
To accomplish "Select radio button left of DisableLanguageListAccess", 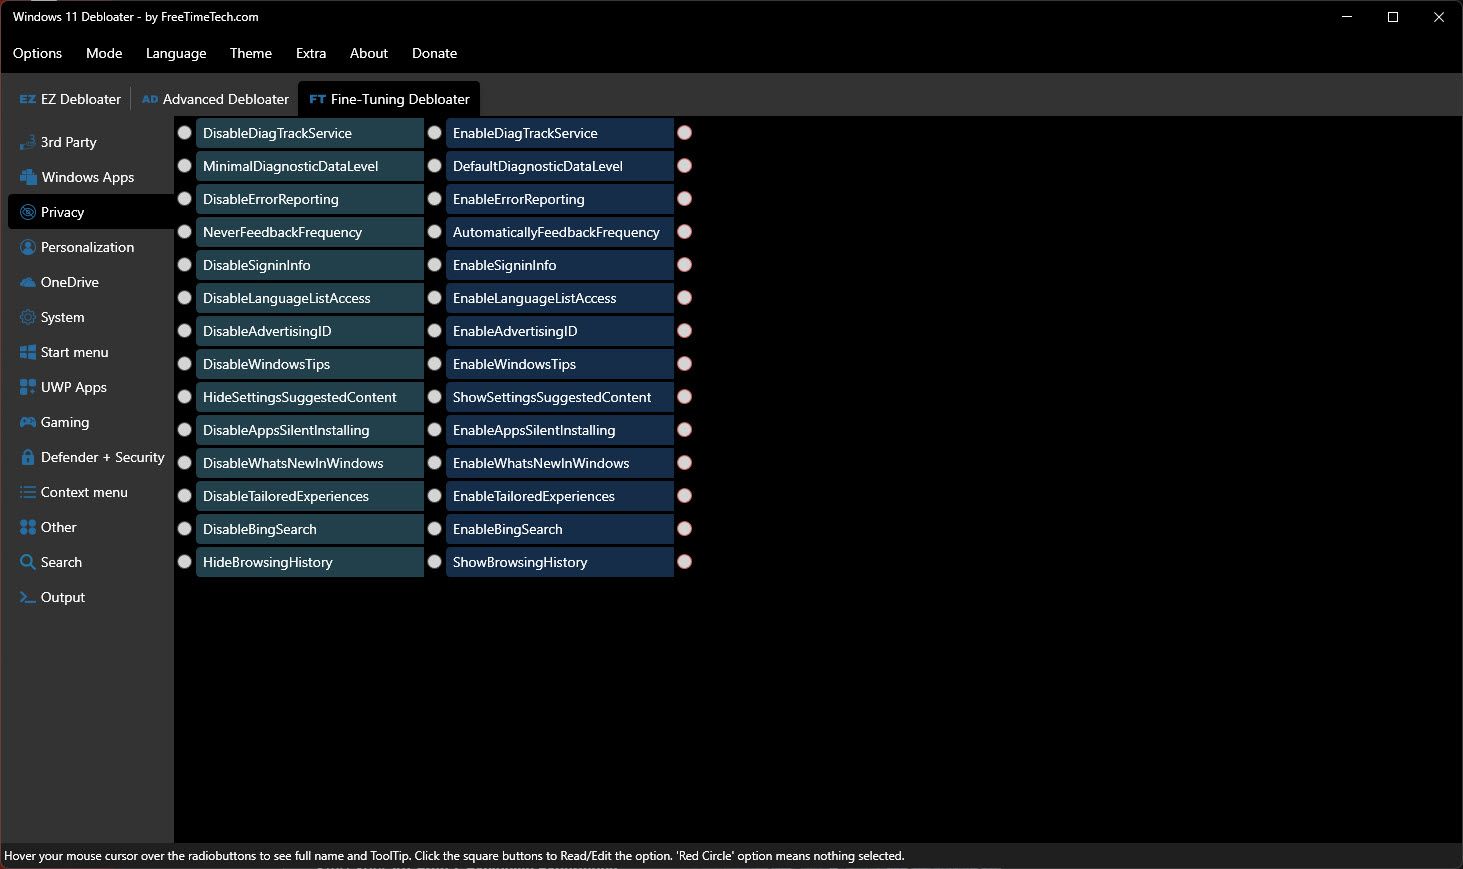I will pos(185,298).
